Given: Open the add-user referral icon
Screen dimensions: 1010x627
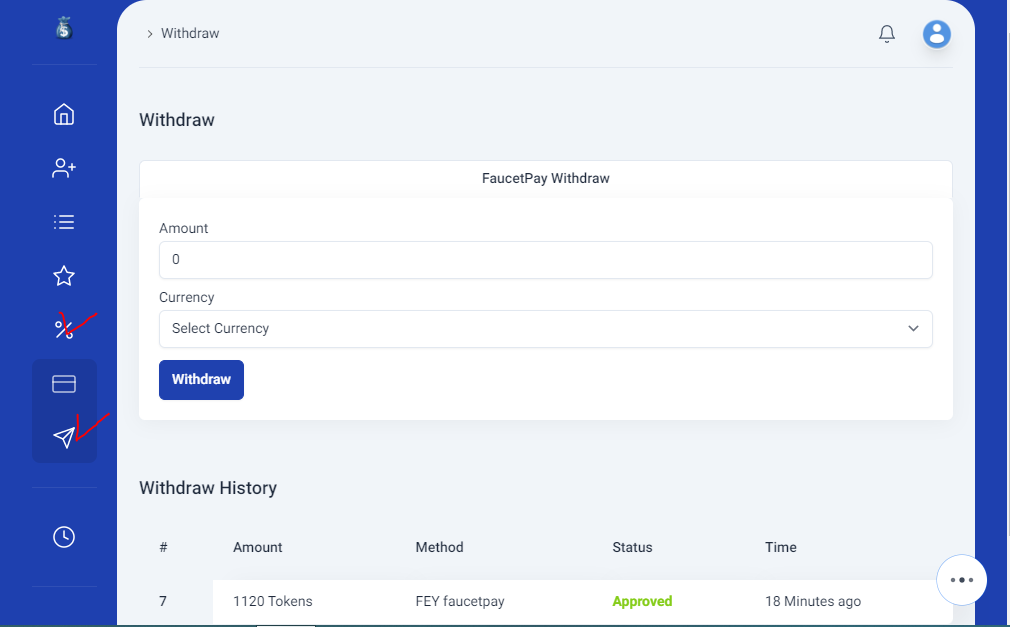Looking at the screenshot, I should [x=64, y=168].
